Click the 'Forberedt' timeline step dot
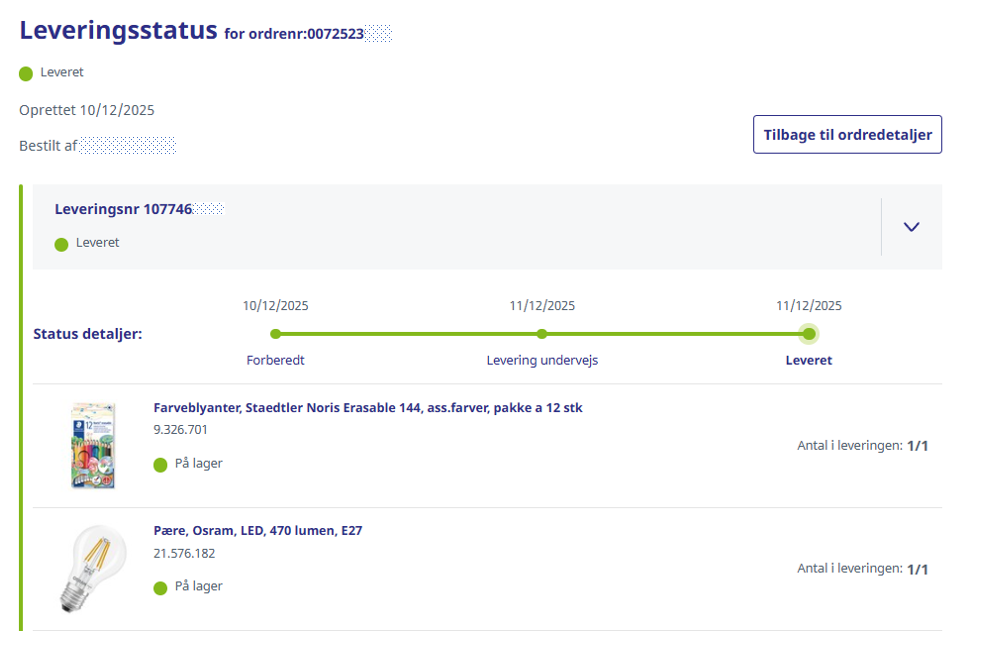This screenshot has width=1007, height=653. (x=276, y=334)
